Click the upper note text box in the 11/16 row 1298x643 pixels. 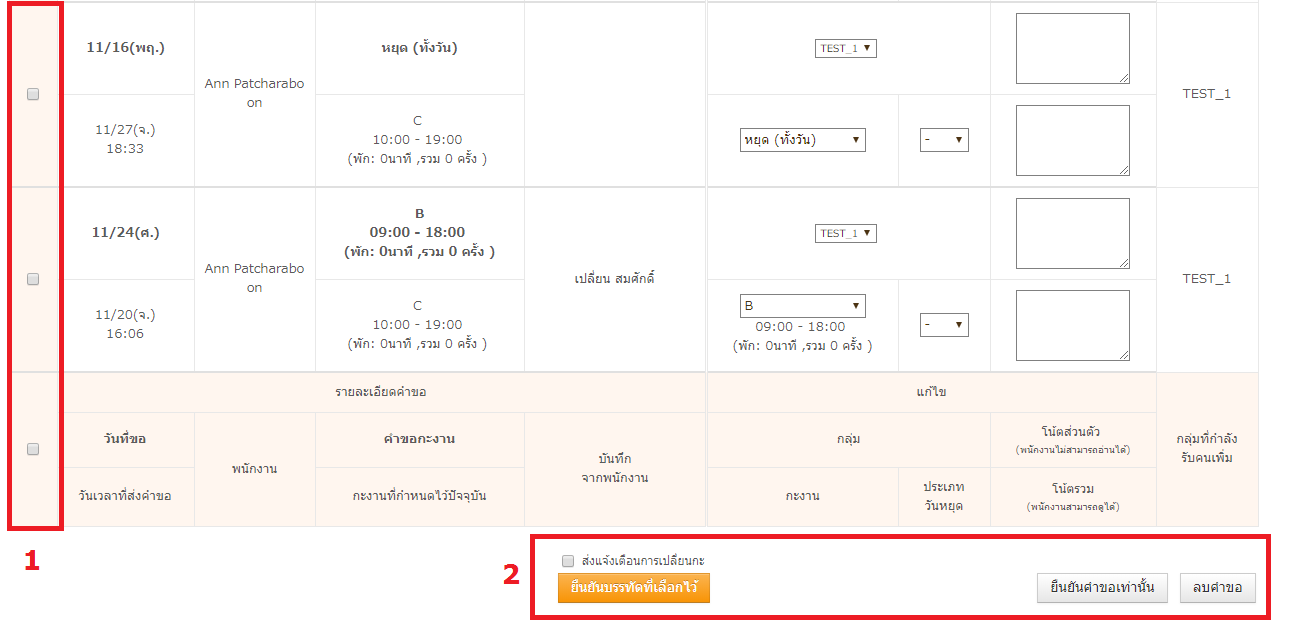[x=1072, y=49]
